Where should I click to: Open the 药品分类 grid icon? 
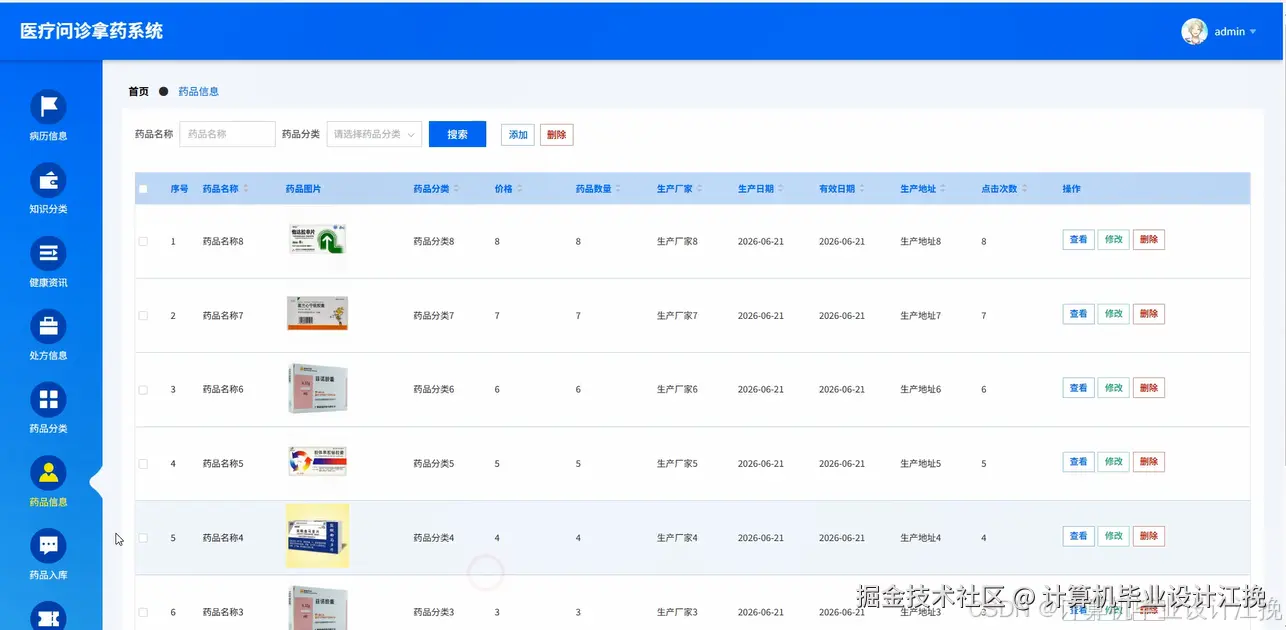(47, 401)
